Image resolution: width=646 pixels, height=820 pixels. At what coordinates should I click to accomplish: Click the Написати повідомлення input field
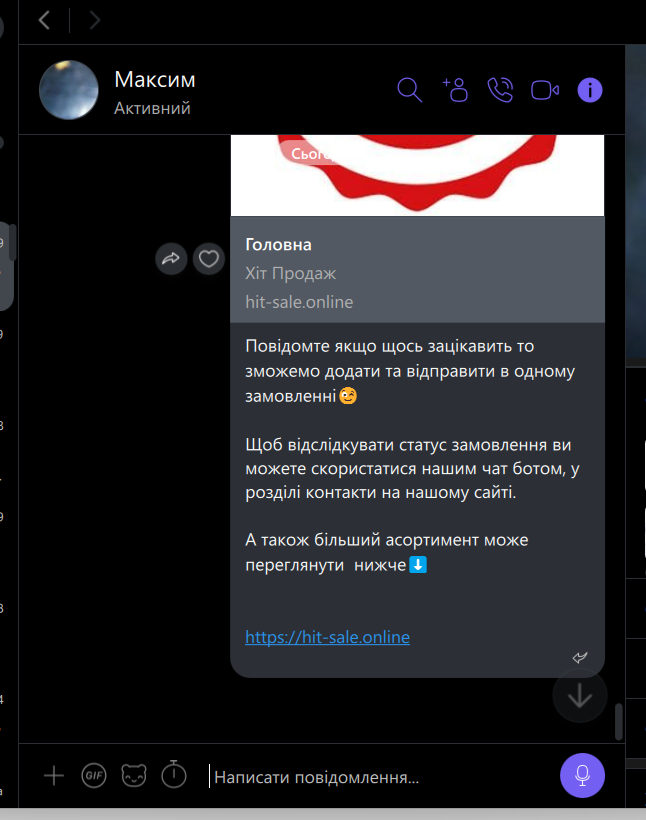click(380, 776)
